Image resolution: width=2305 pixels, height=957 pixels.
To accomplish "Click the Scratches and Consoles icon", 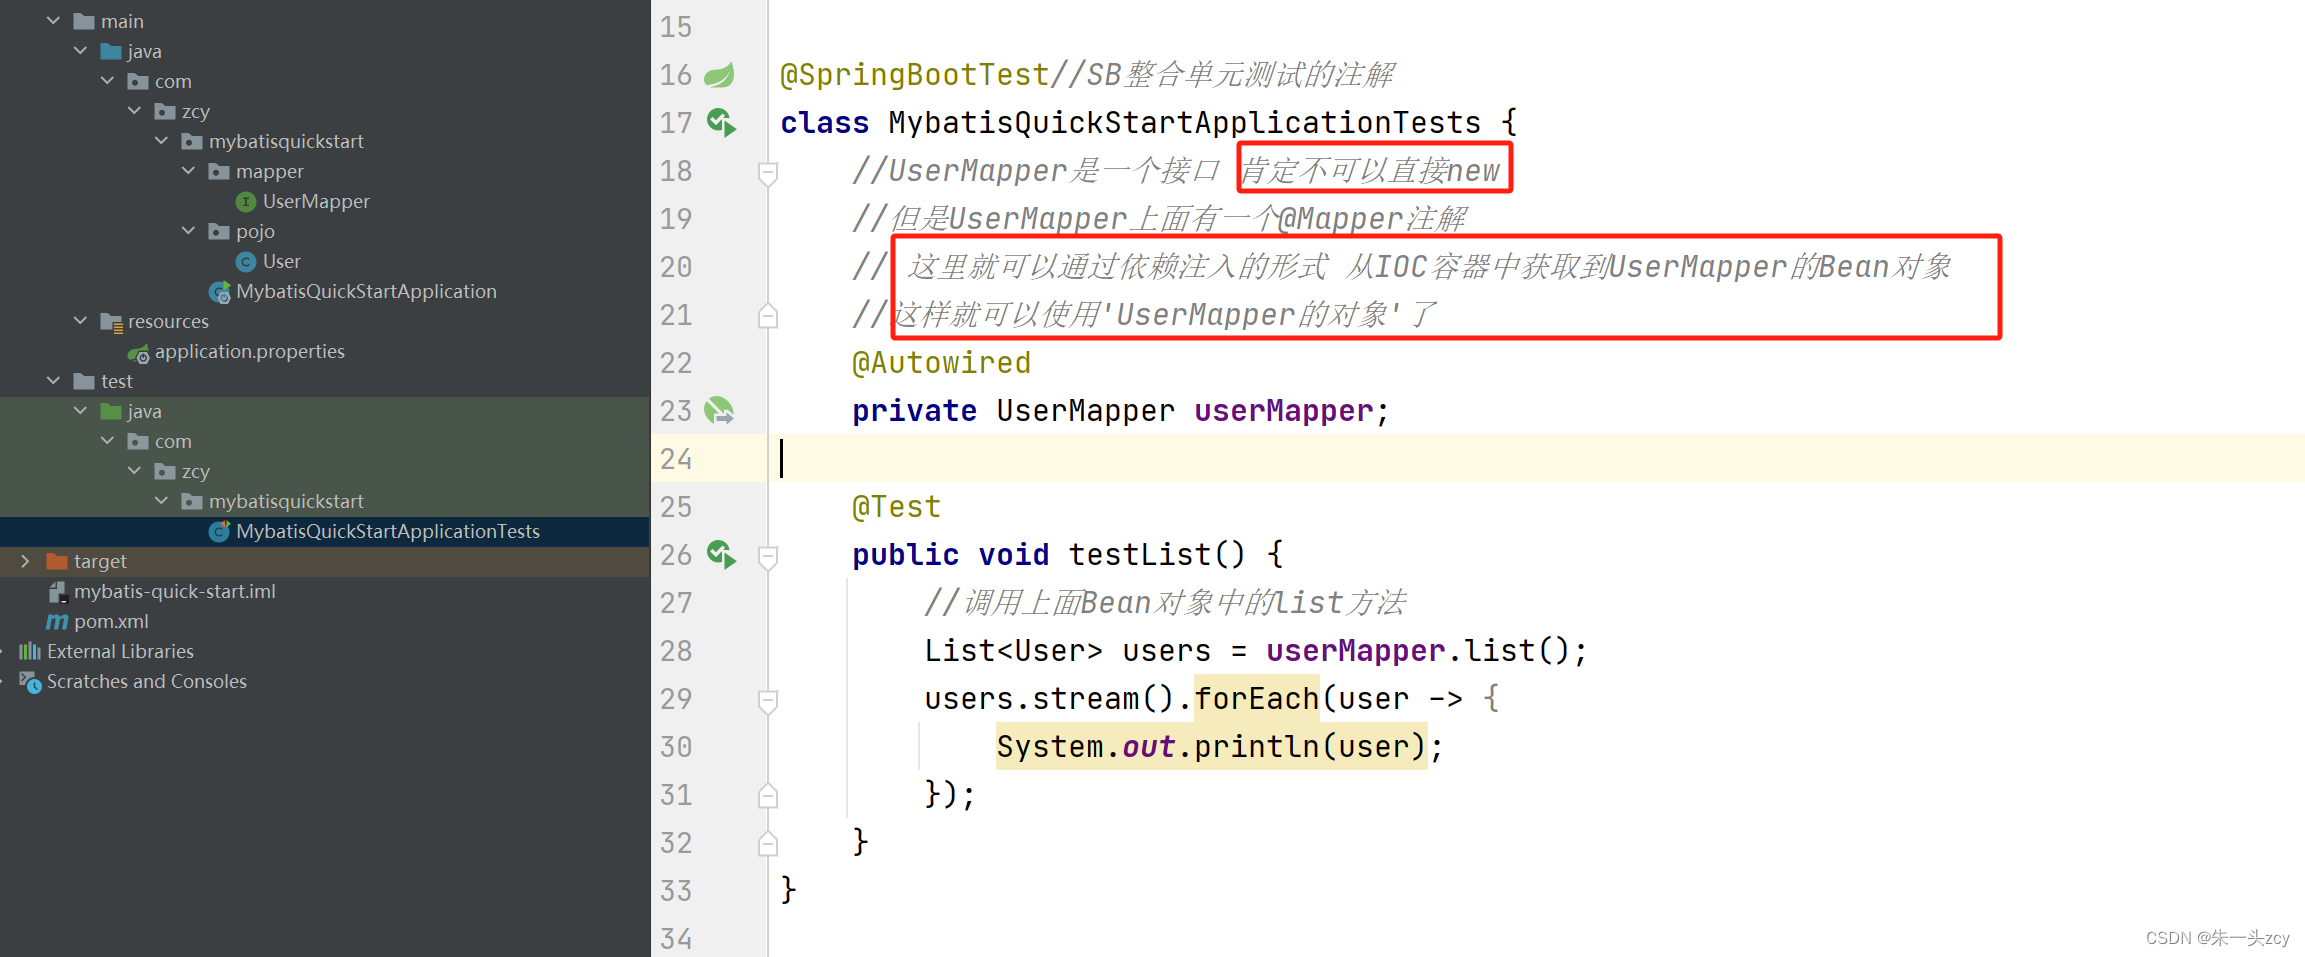I will [30, 682].
